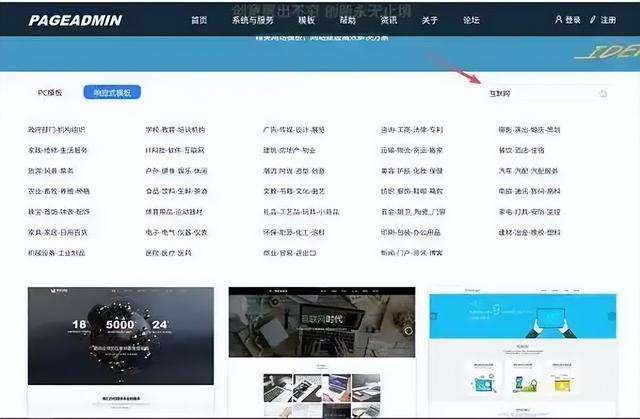Image resolution: width=640 pixels, height=419 pixels.
Task: Open category 餐饮-酒店-住宿
Action: click(x=521, y=150)
